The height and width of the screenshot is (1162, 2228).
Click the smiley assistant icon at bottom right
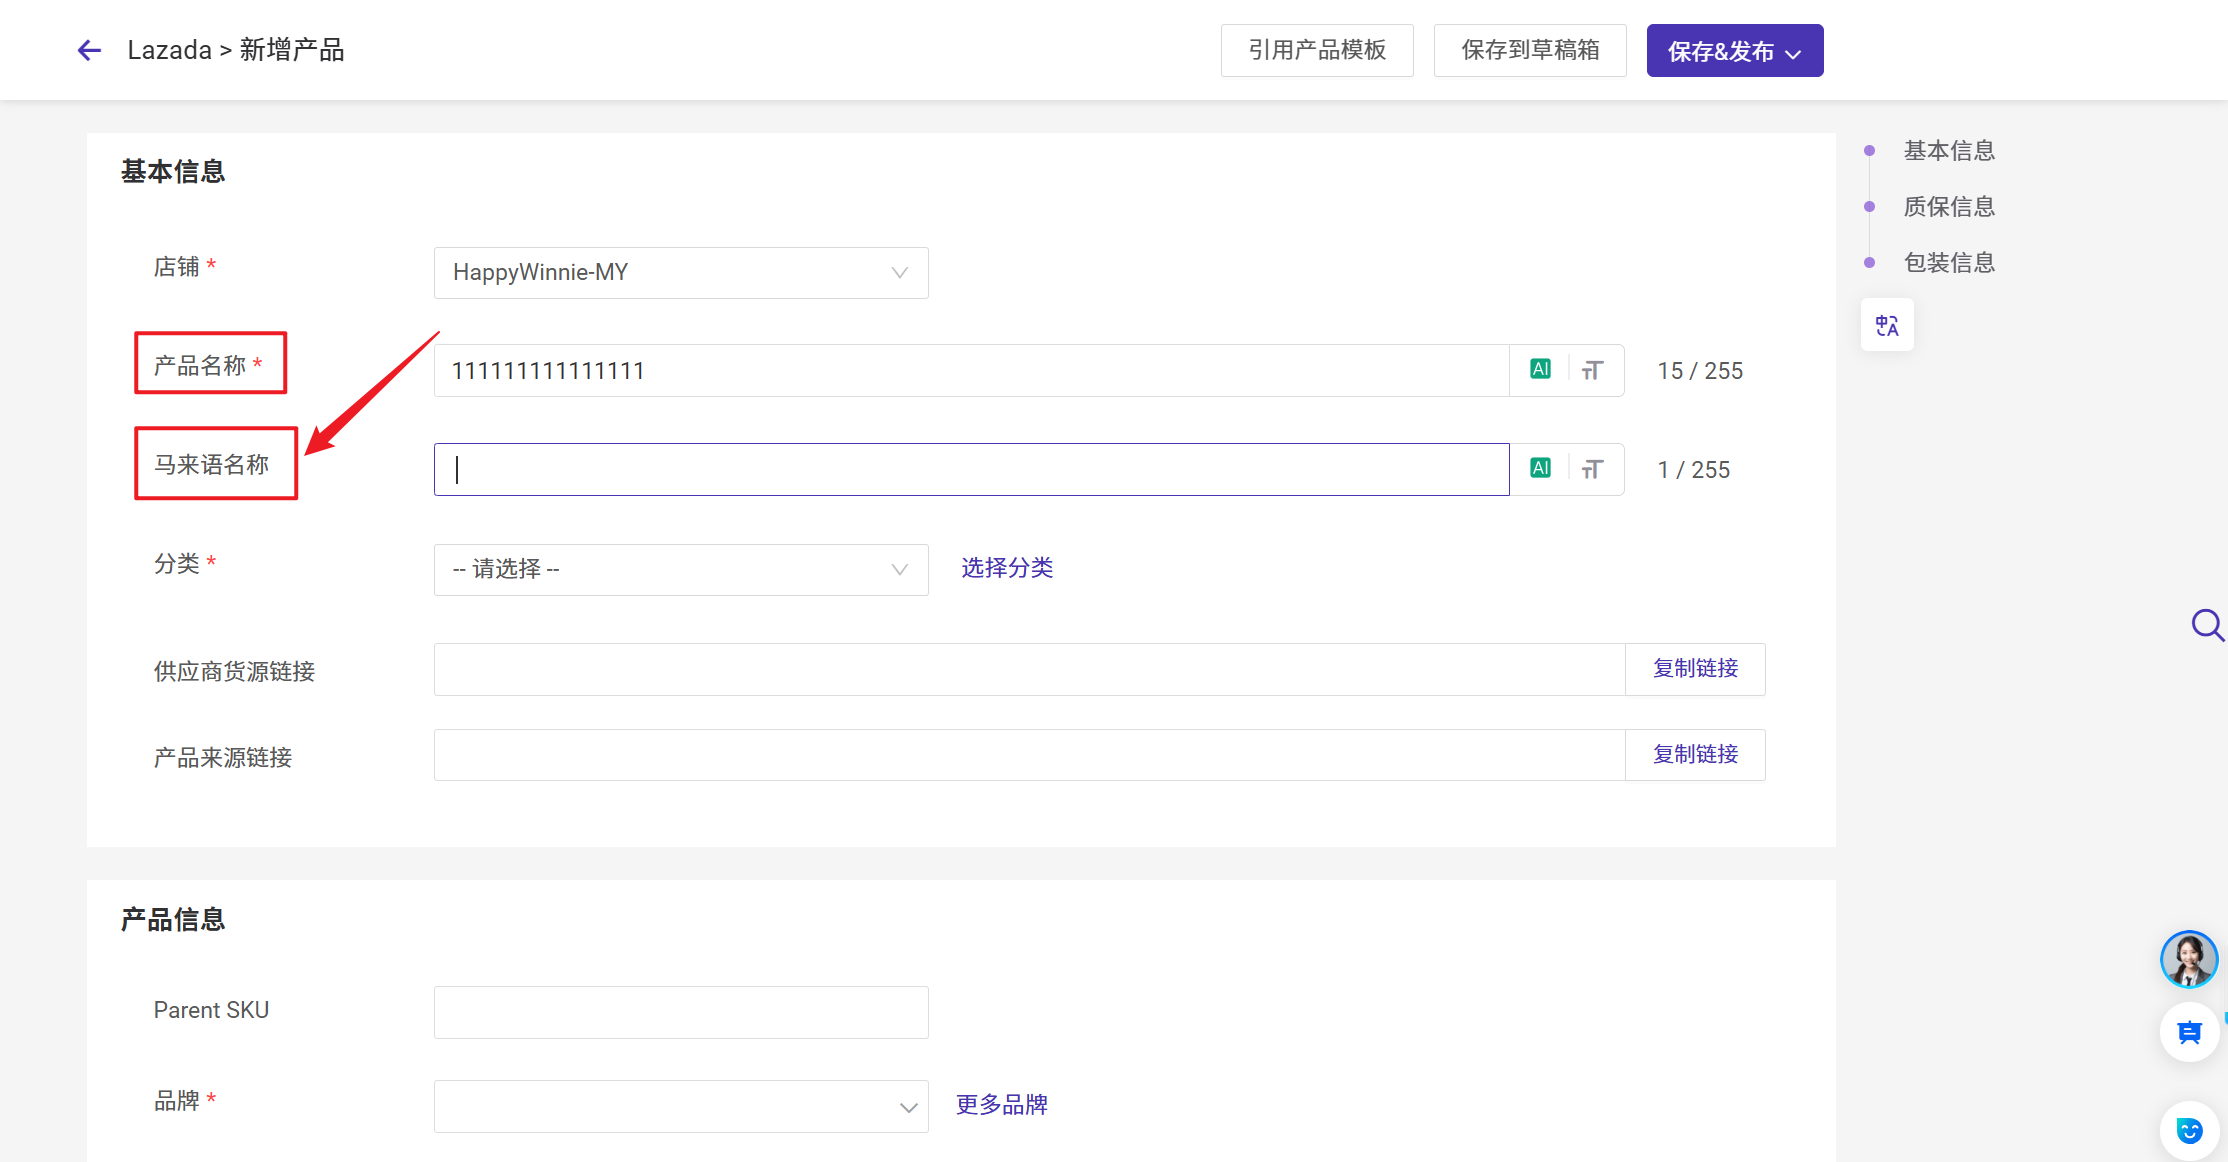[2189, 1131]
